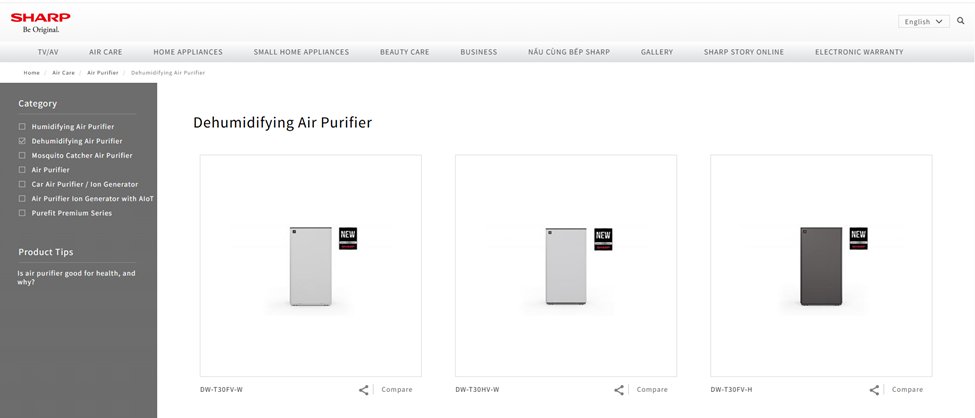975x418 pixels.
Task: Check Humidifying Air Purifier category
Action: click(22, 127)
